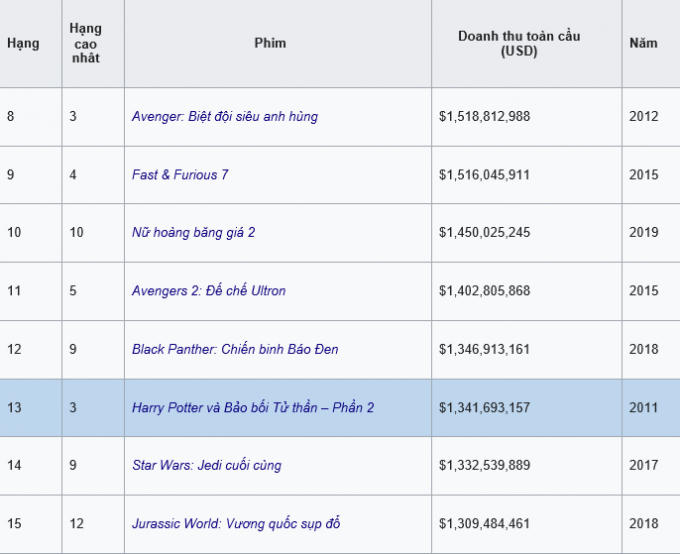The image size is (680, 554).
Task: Click the Fast & Furious 7 film link
Action: (180, 174)
